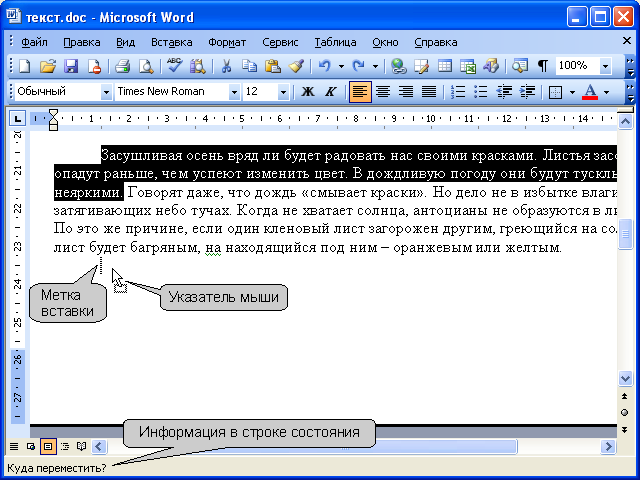The image size is (640, 480).
Task: Open the redo history dropdown arrow
Action: 375,66
